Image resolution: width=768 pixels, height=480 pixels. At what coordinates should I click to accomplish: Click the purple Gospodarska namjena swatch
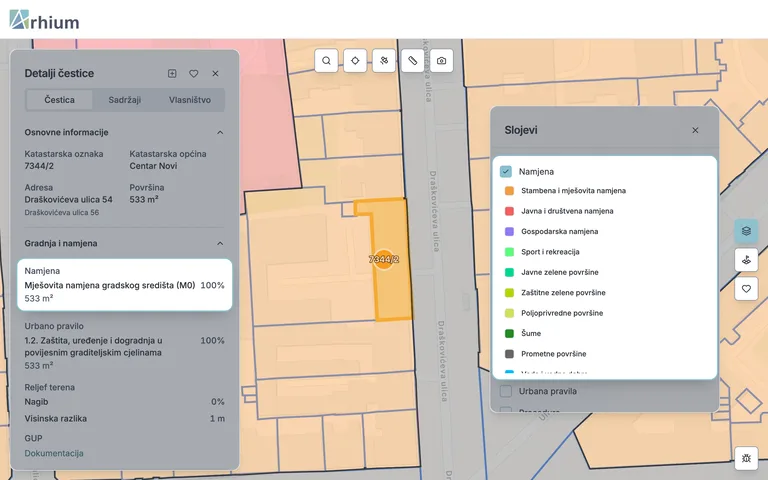click(x=509, y=232)
